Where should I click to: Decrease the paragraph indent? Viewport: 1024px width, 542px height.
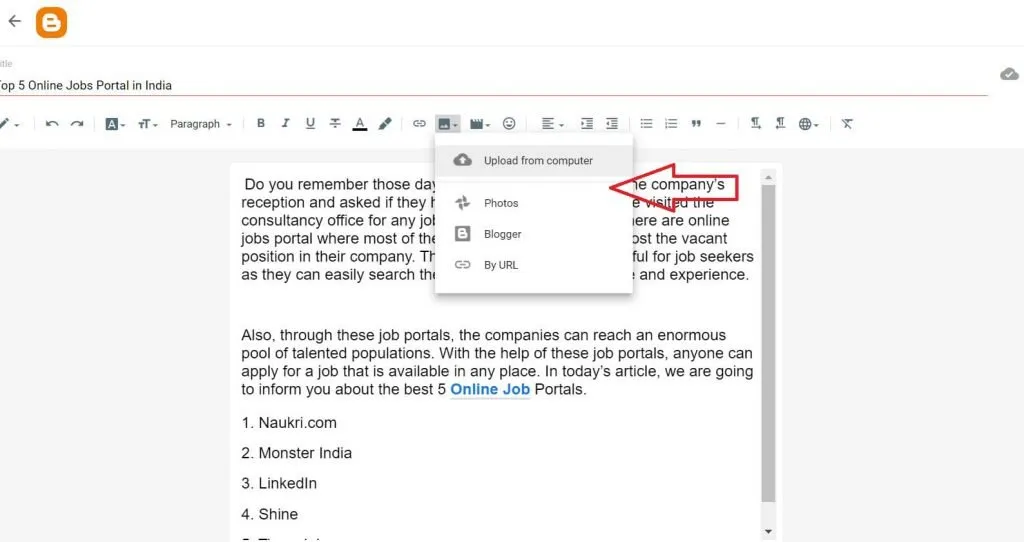click(612, 123)
